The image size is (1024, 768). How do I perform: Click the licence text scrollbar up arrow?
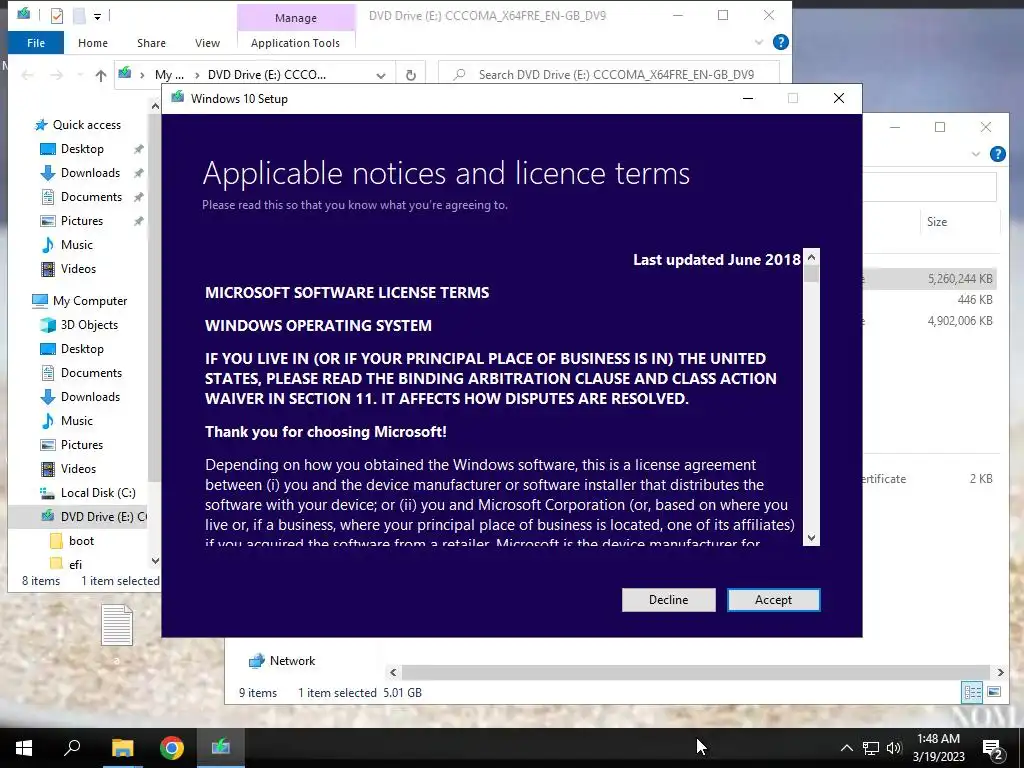pyautogui.click(x=811, y=257)
